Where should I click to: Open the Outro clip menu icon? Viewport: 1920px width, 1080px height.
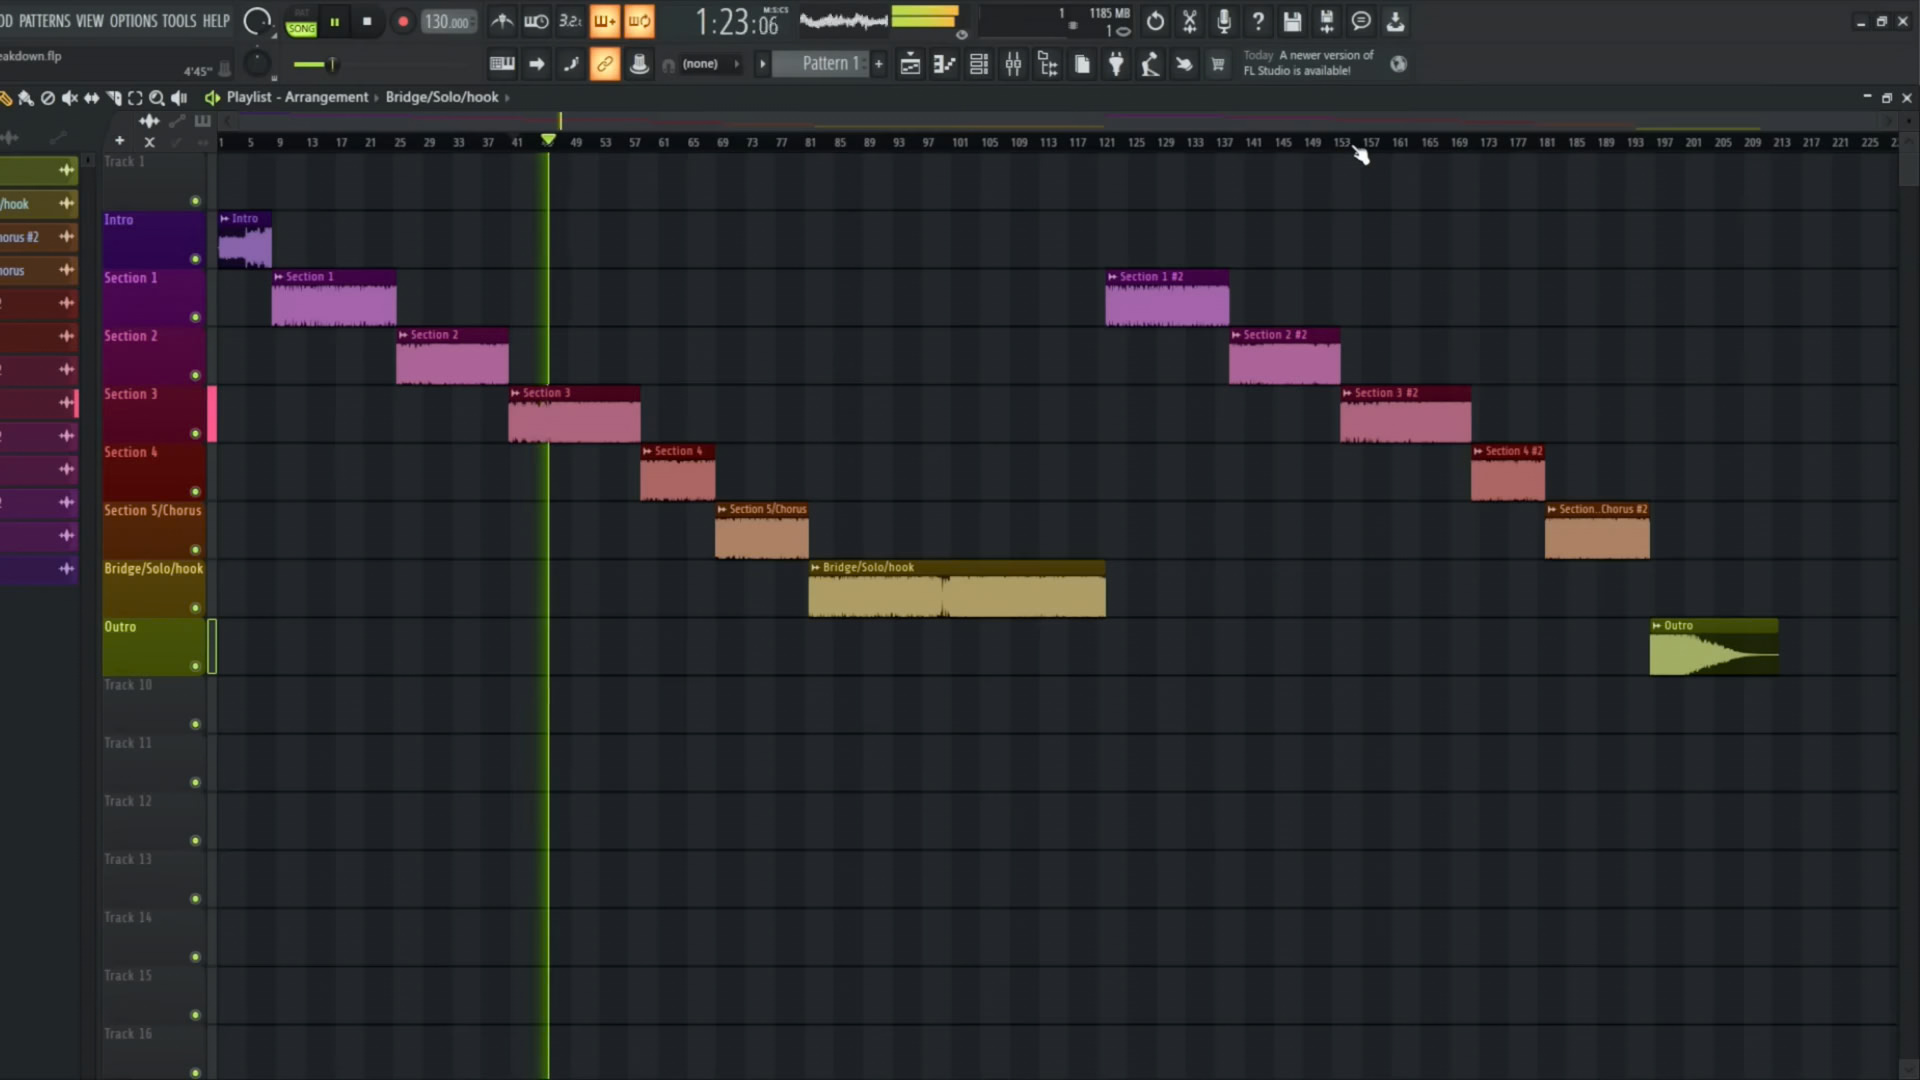[1657, 626]
